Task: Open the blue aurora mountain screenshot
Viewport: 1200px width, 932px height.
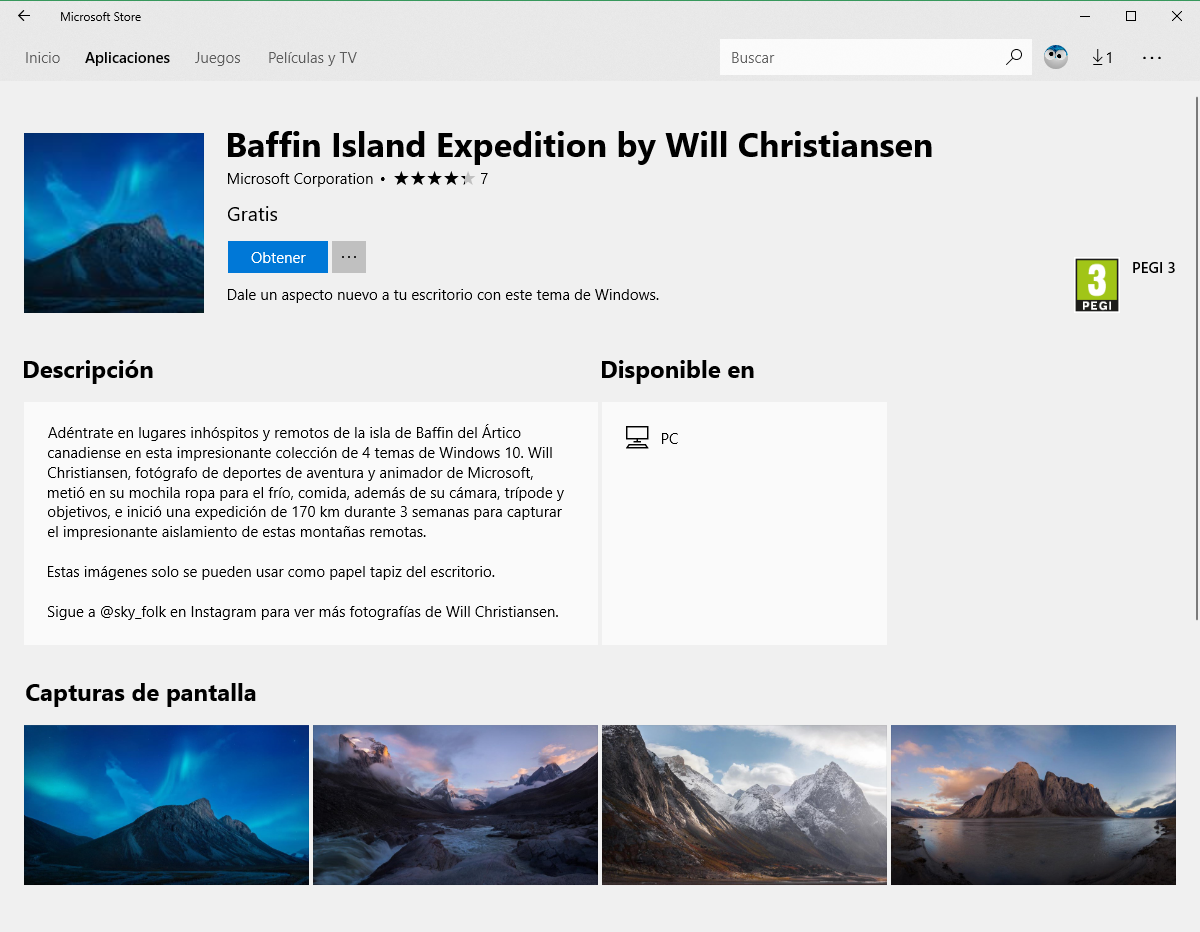Action: [166, 805]
